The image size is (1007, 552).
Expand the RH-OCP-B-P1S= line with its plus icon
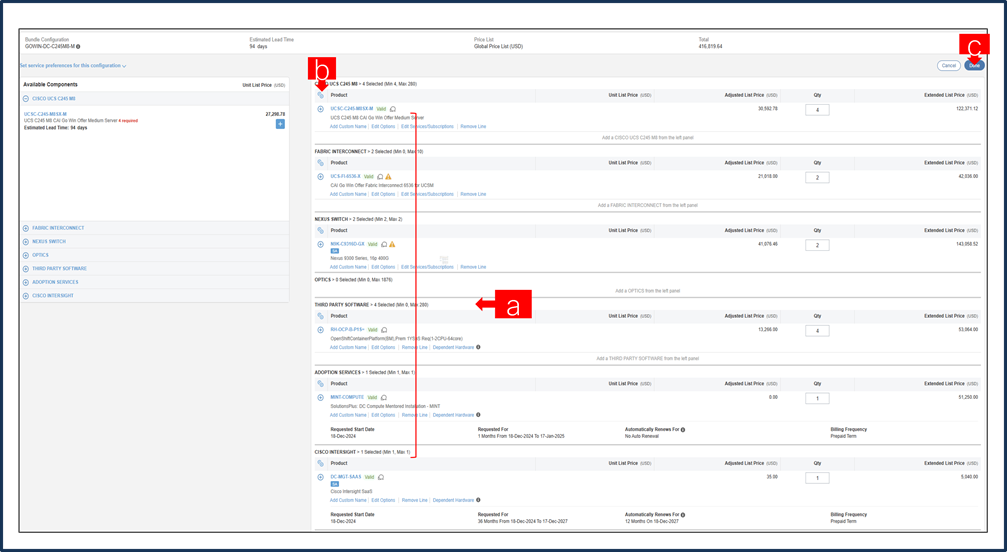[x=320, y=330]
